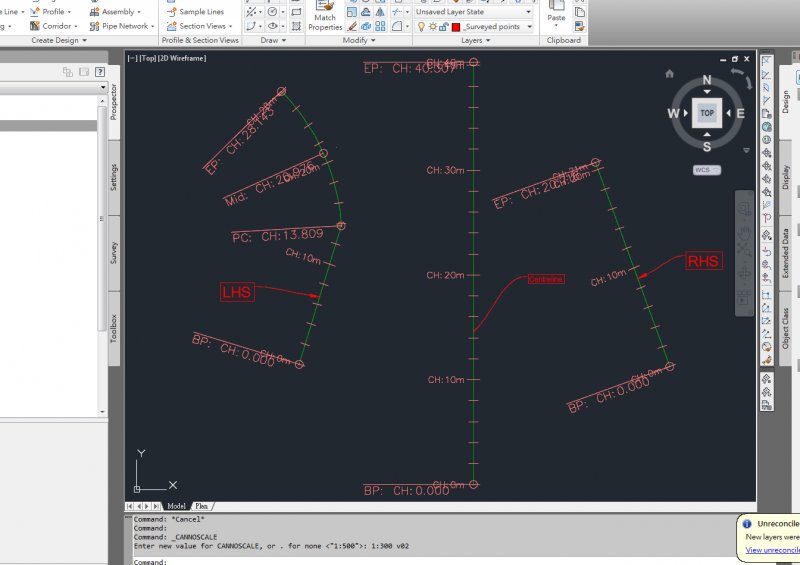
Task: Click the ViewCube home icon
Action: (x=669, y=73)
